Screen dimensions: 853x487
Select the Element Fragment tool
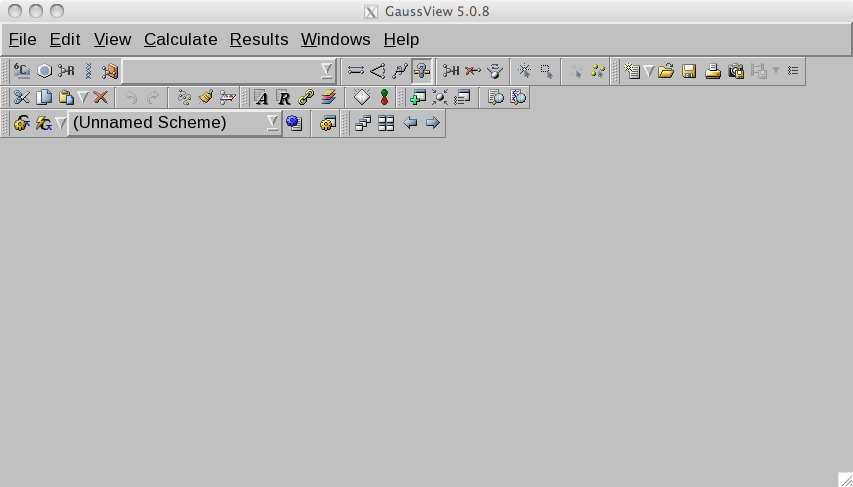[x=22, y=71]
